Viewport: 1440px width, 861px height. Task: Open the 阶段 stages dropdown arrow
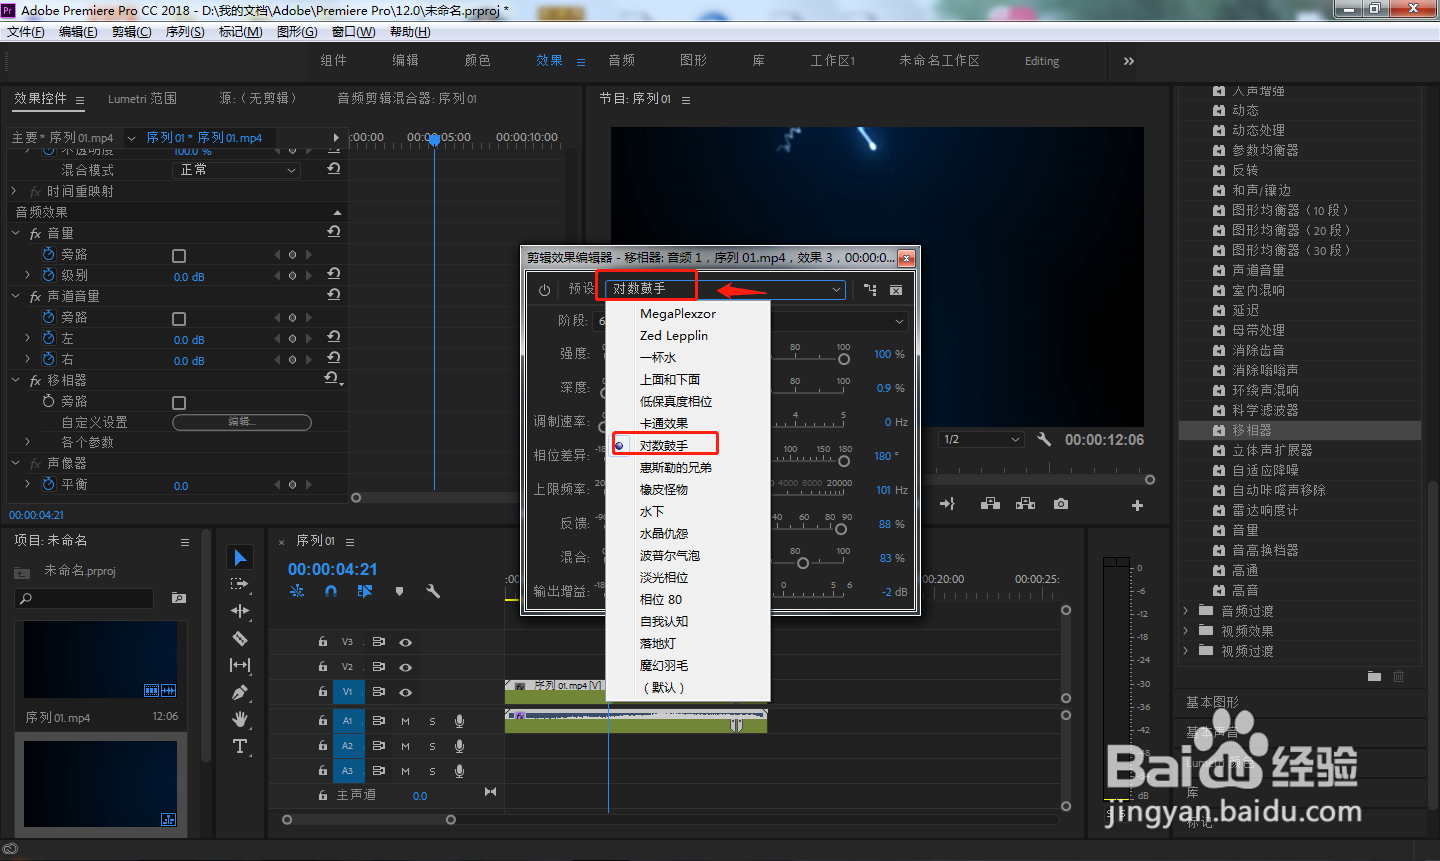(899, 321)
